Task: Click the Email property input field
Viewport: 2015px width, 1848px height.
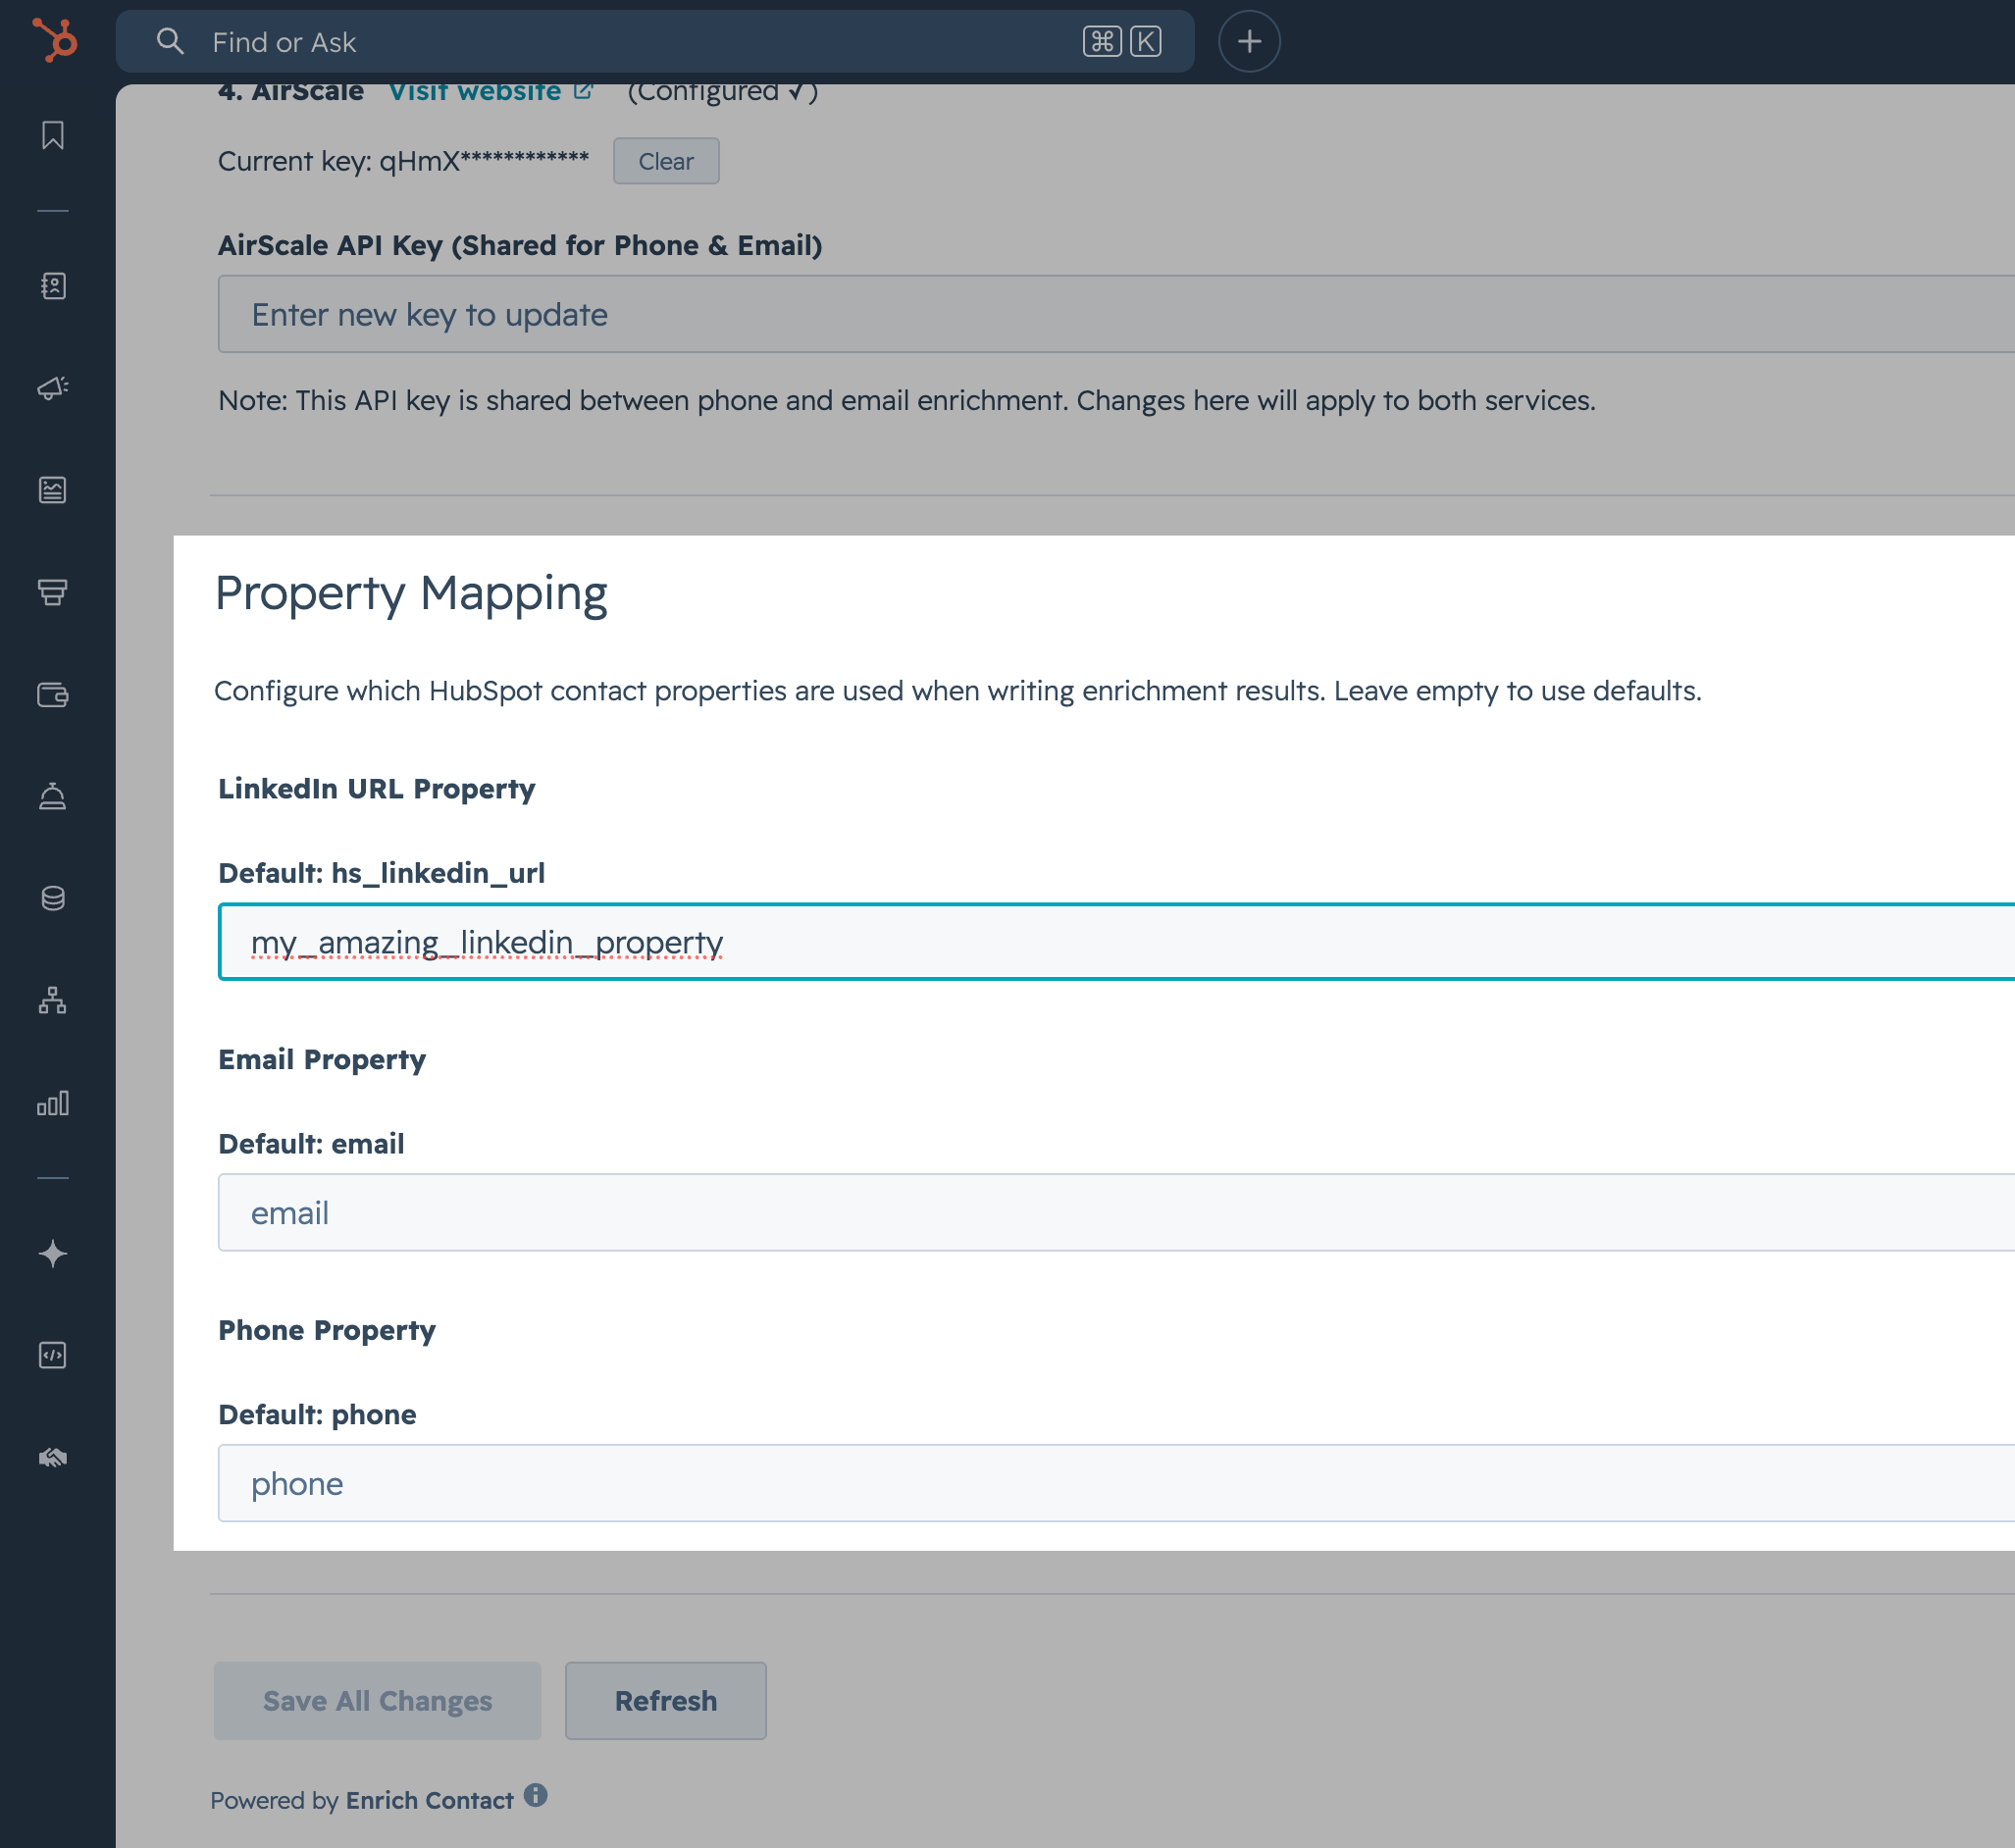Action: click(1116, 1212)
